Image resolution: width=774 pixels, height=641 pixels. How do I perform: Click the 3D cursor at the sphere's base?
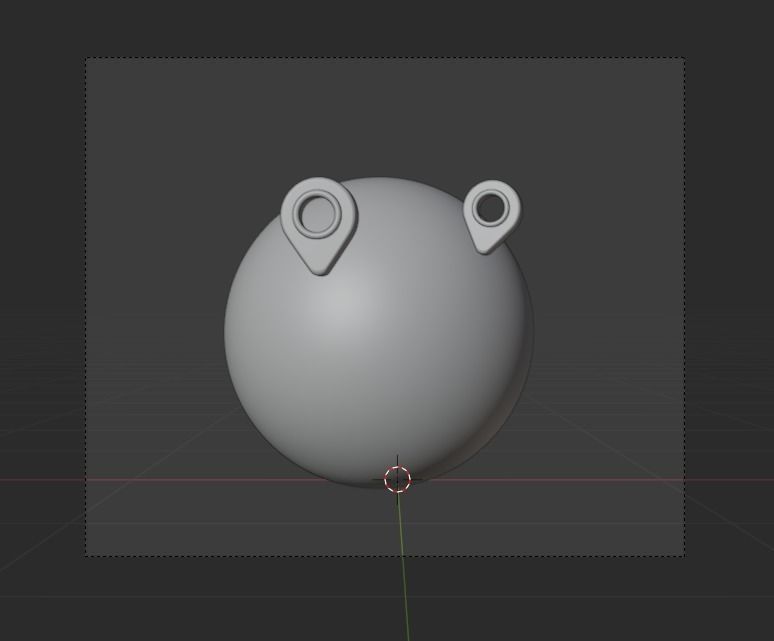coord(397,479)
